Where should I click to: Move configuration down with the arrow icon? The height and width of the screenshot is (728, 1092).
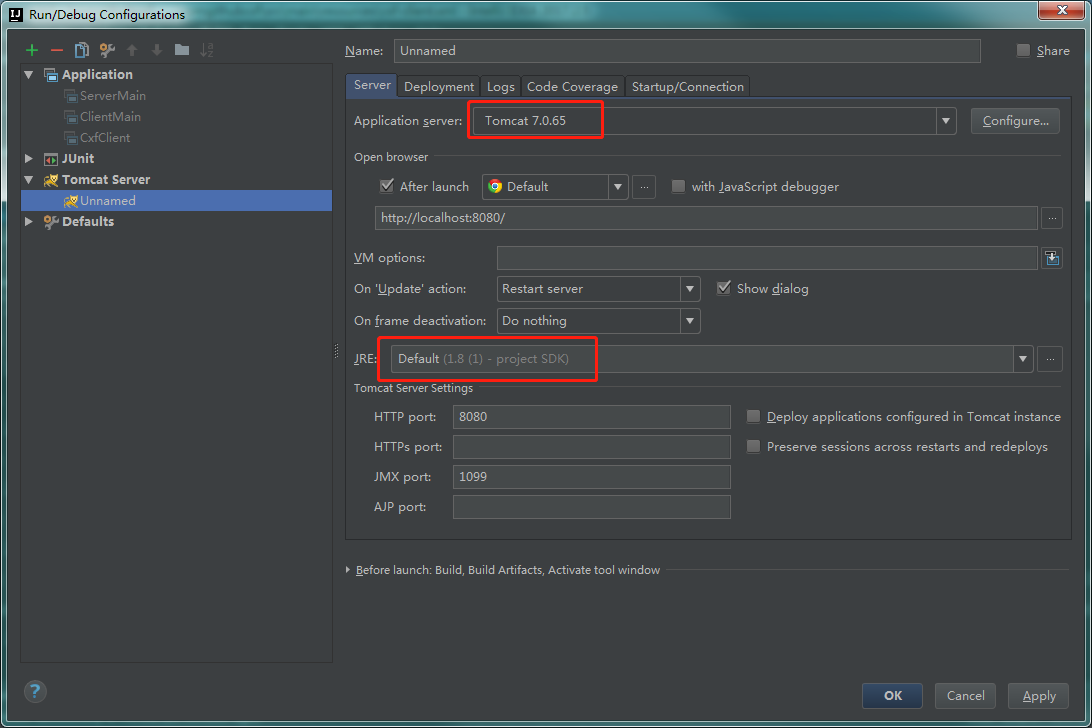click(x=157, y=50)
